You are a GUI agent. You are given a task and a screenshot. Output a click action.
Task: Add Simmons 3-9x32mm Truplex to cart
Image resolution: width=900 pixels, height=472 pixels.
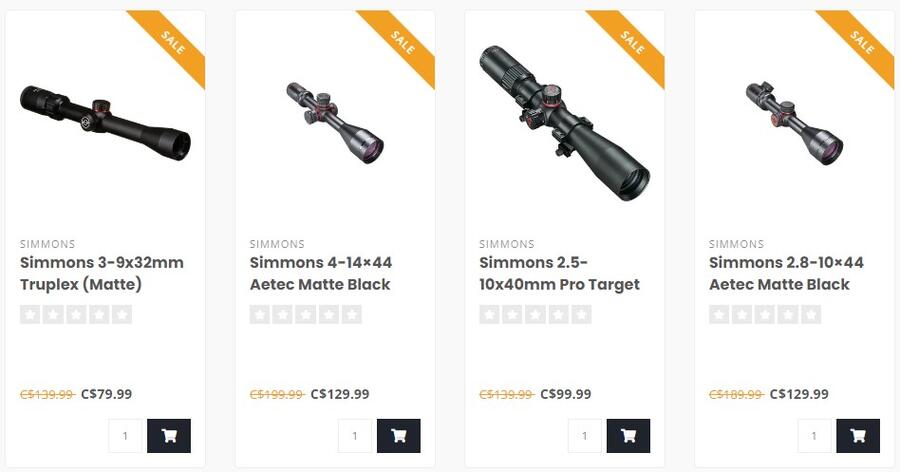pyautogui.click(x=169, y=436)
